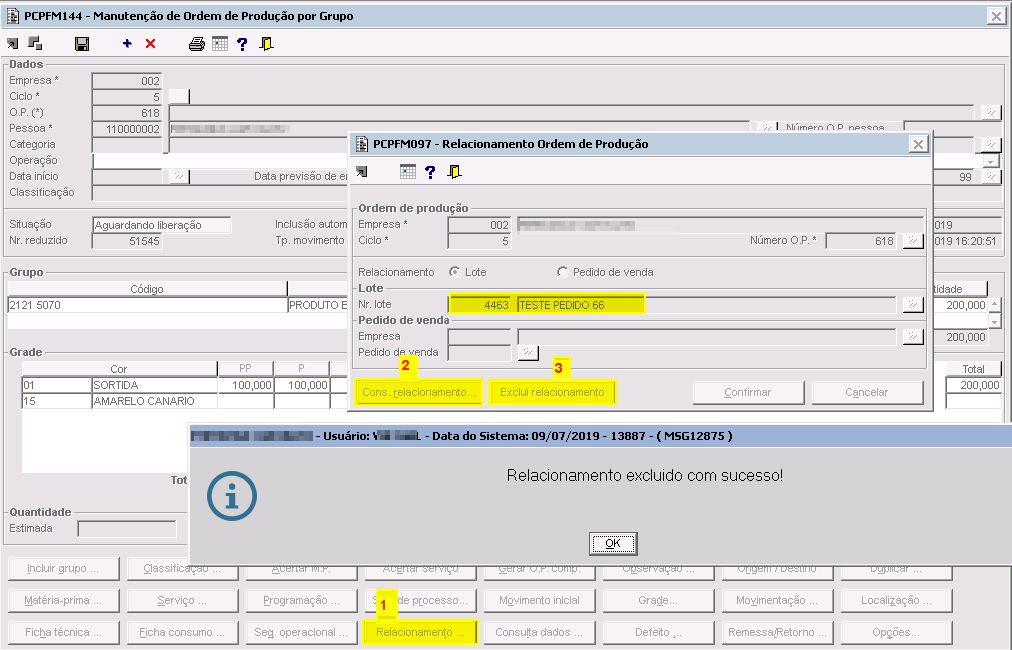Click the Movimento inicial button
This screenshot has width=1012, height=650.
tap(539, 600)
